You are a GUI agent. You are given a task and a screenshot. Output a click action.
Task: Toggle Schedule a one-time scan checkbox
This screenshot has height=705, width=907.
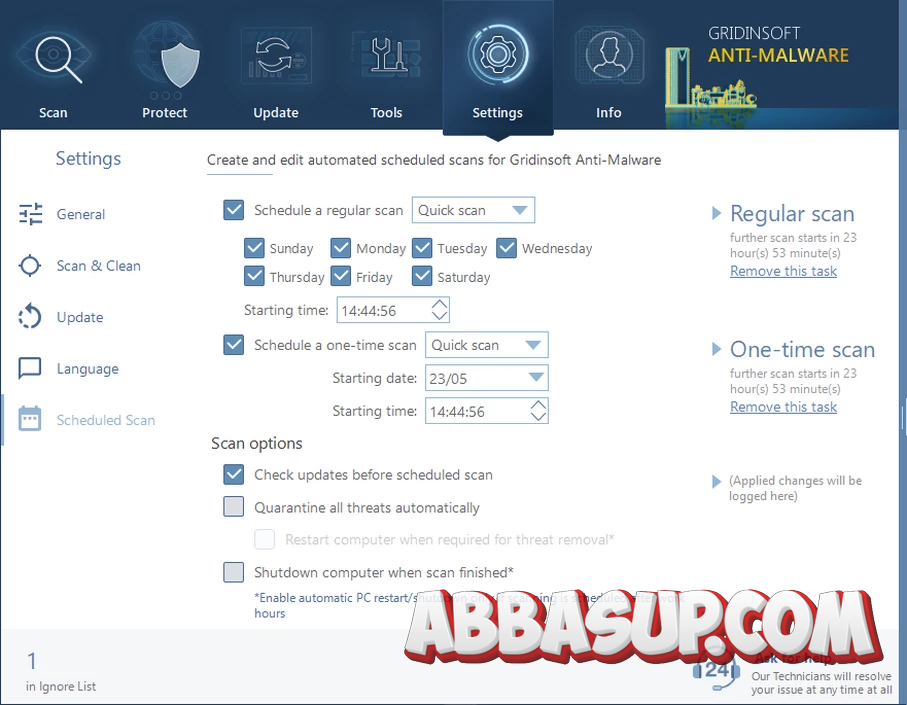pos(234,345)
